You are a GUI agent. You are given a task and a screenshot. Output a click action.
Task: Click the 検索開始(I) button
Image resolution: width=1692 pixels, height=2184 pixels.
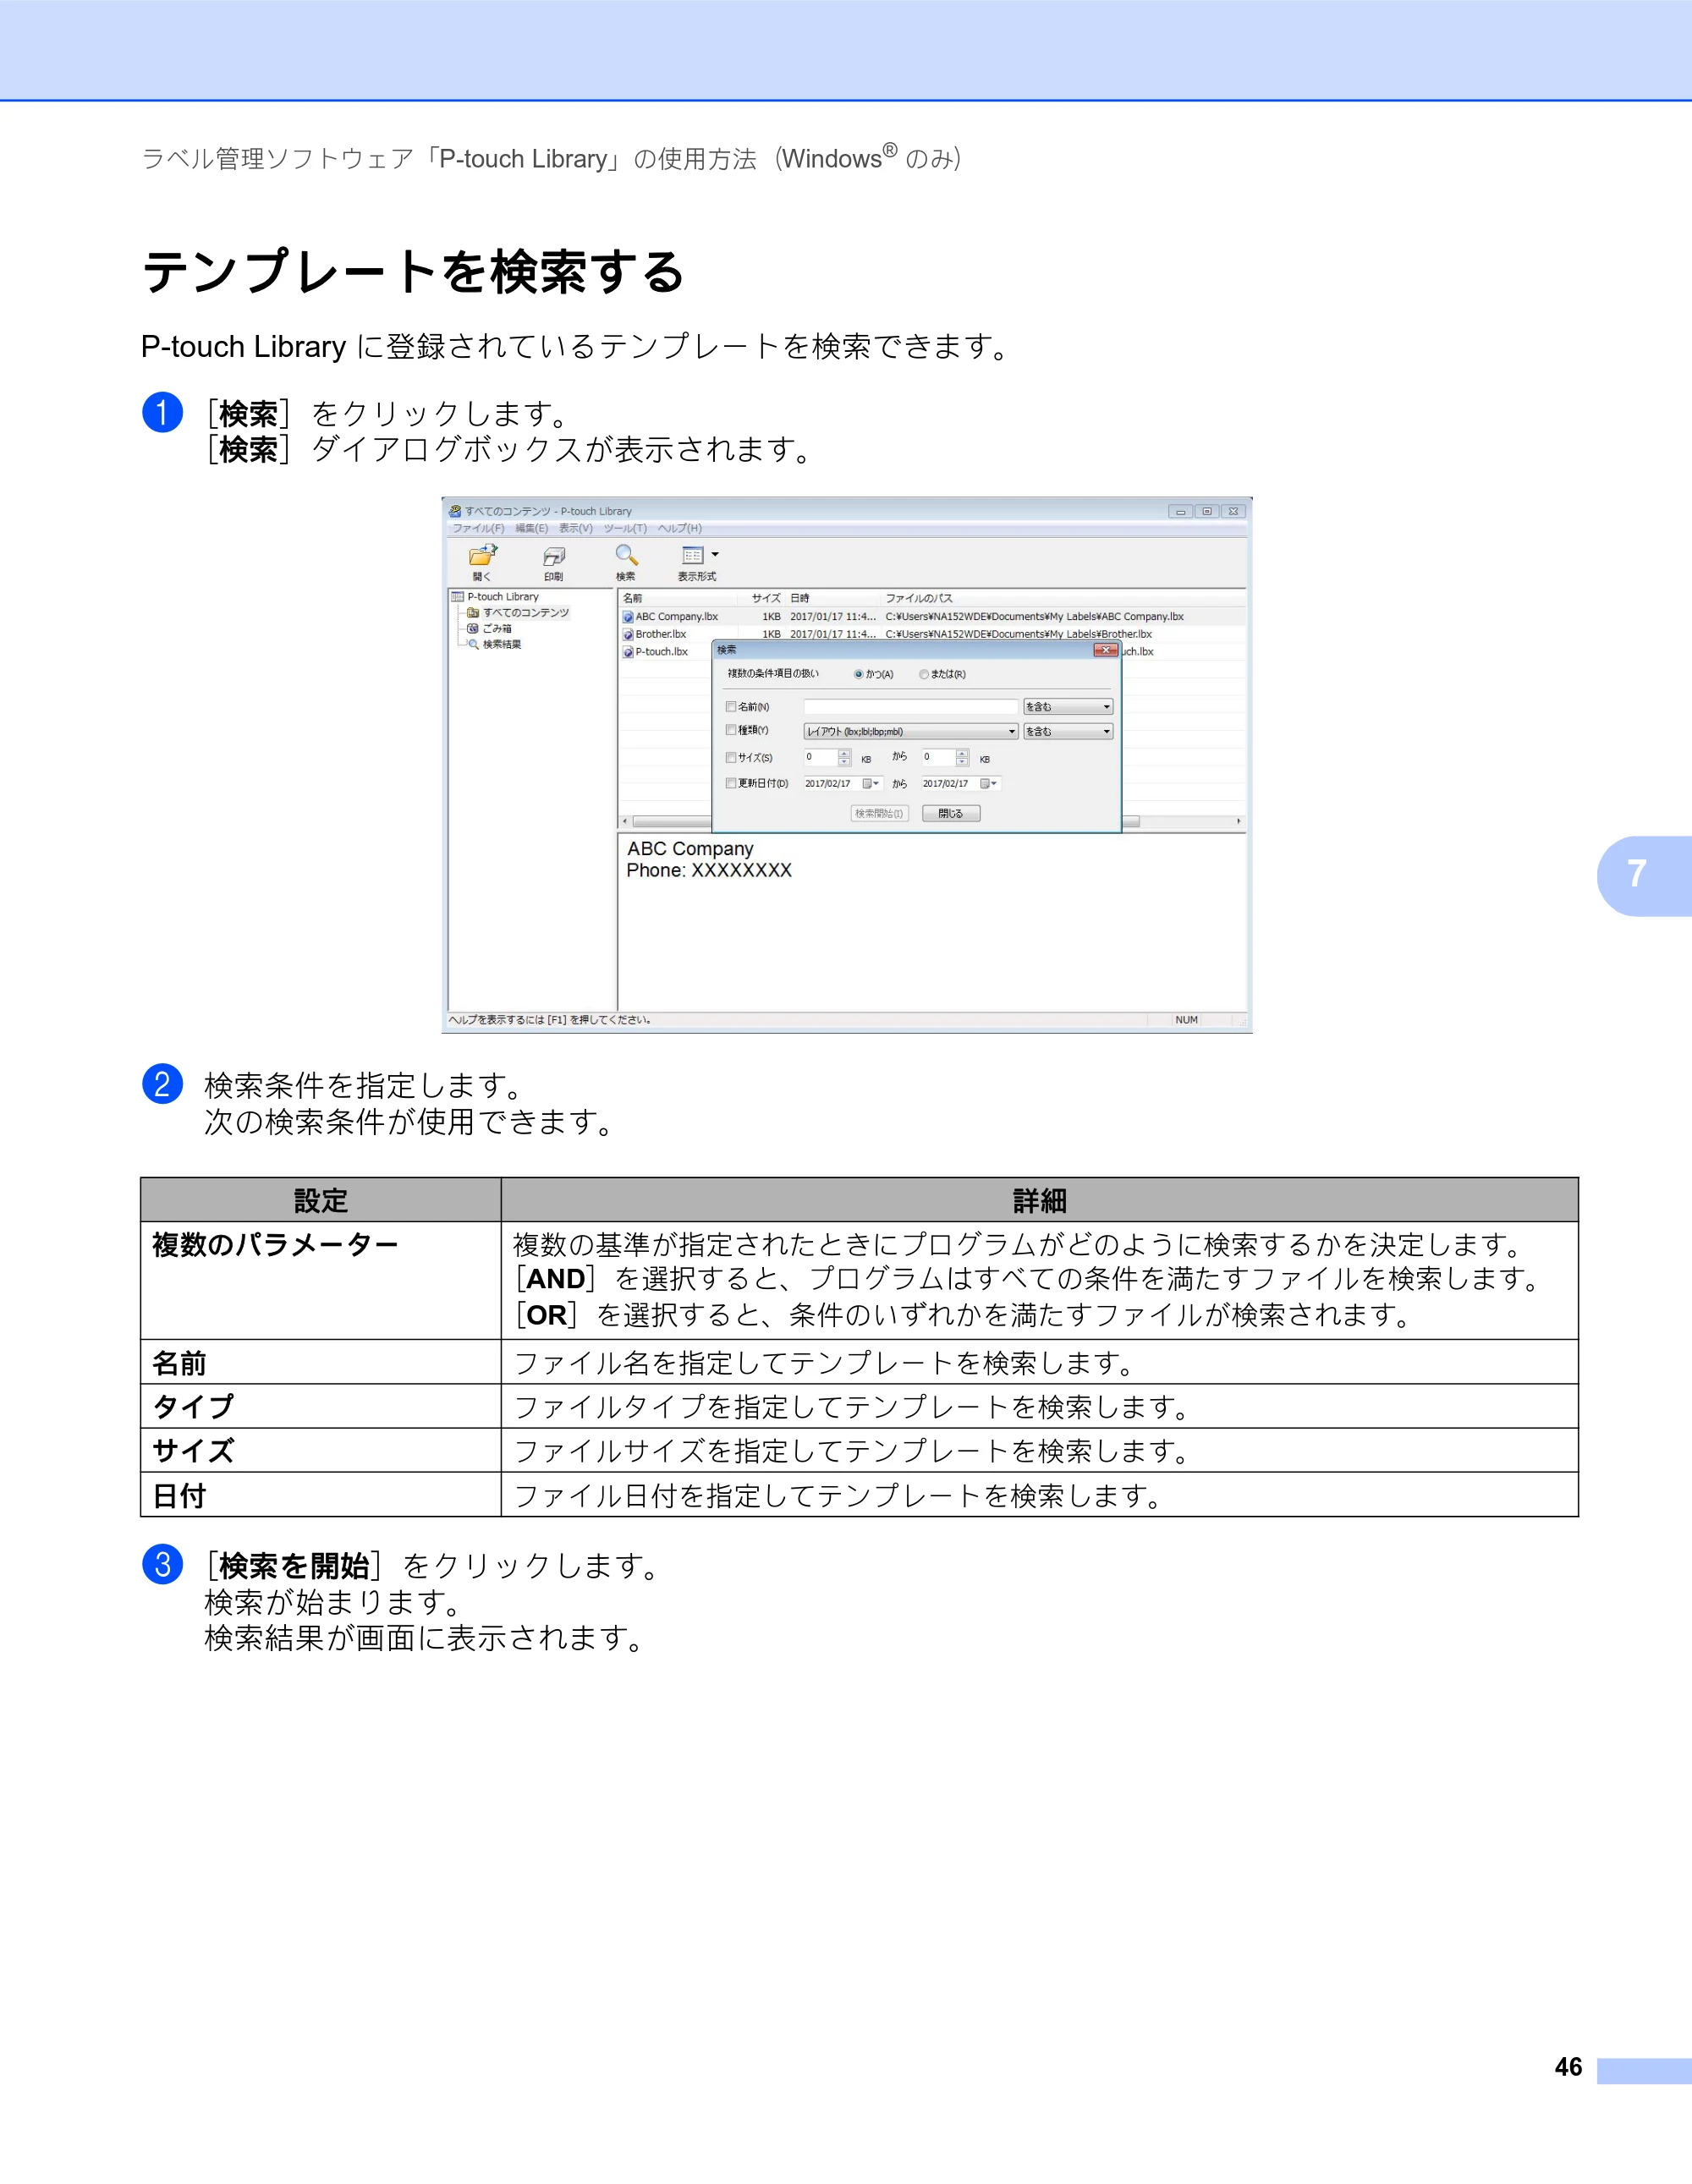point(880,814)
